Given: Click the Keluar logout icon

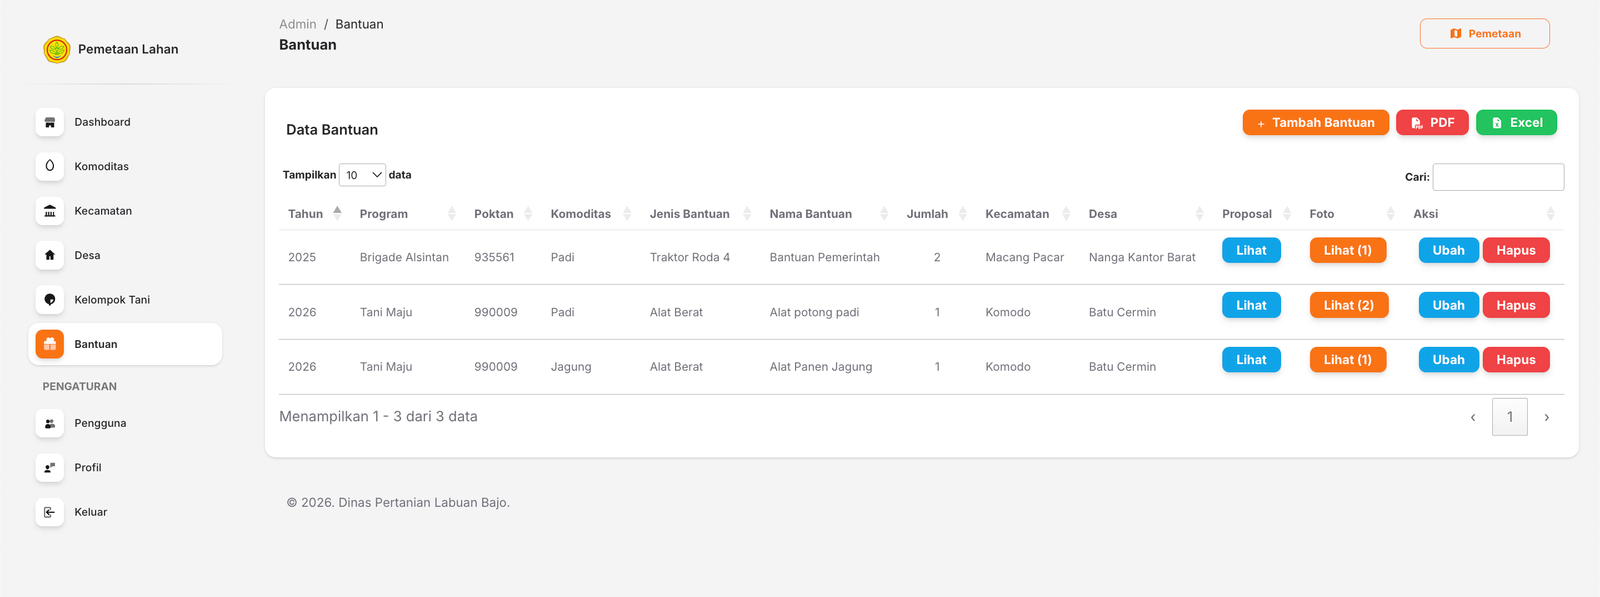Looking at the screenshot, I should (x=50, y=512).
